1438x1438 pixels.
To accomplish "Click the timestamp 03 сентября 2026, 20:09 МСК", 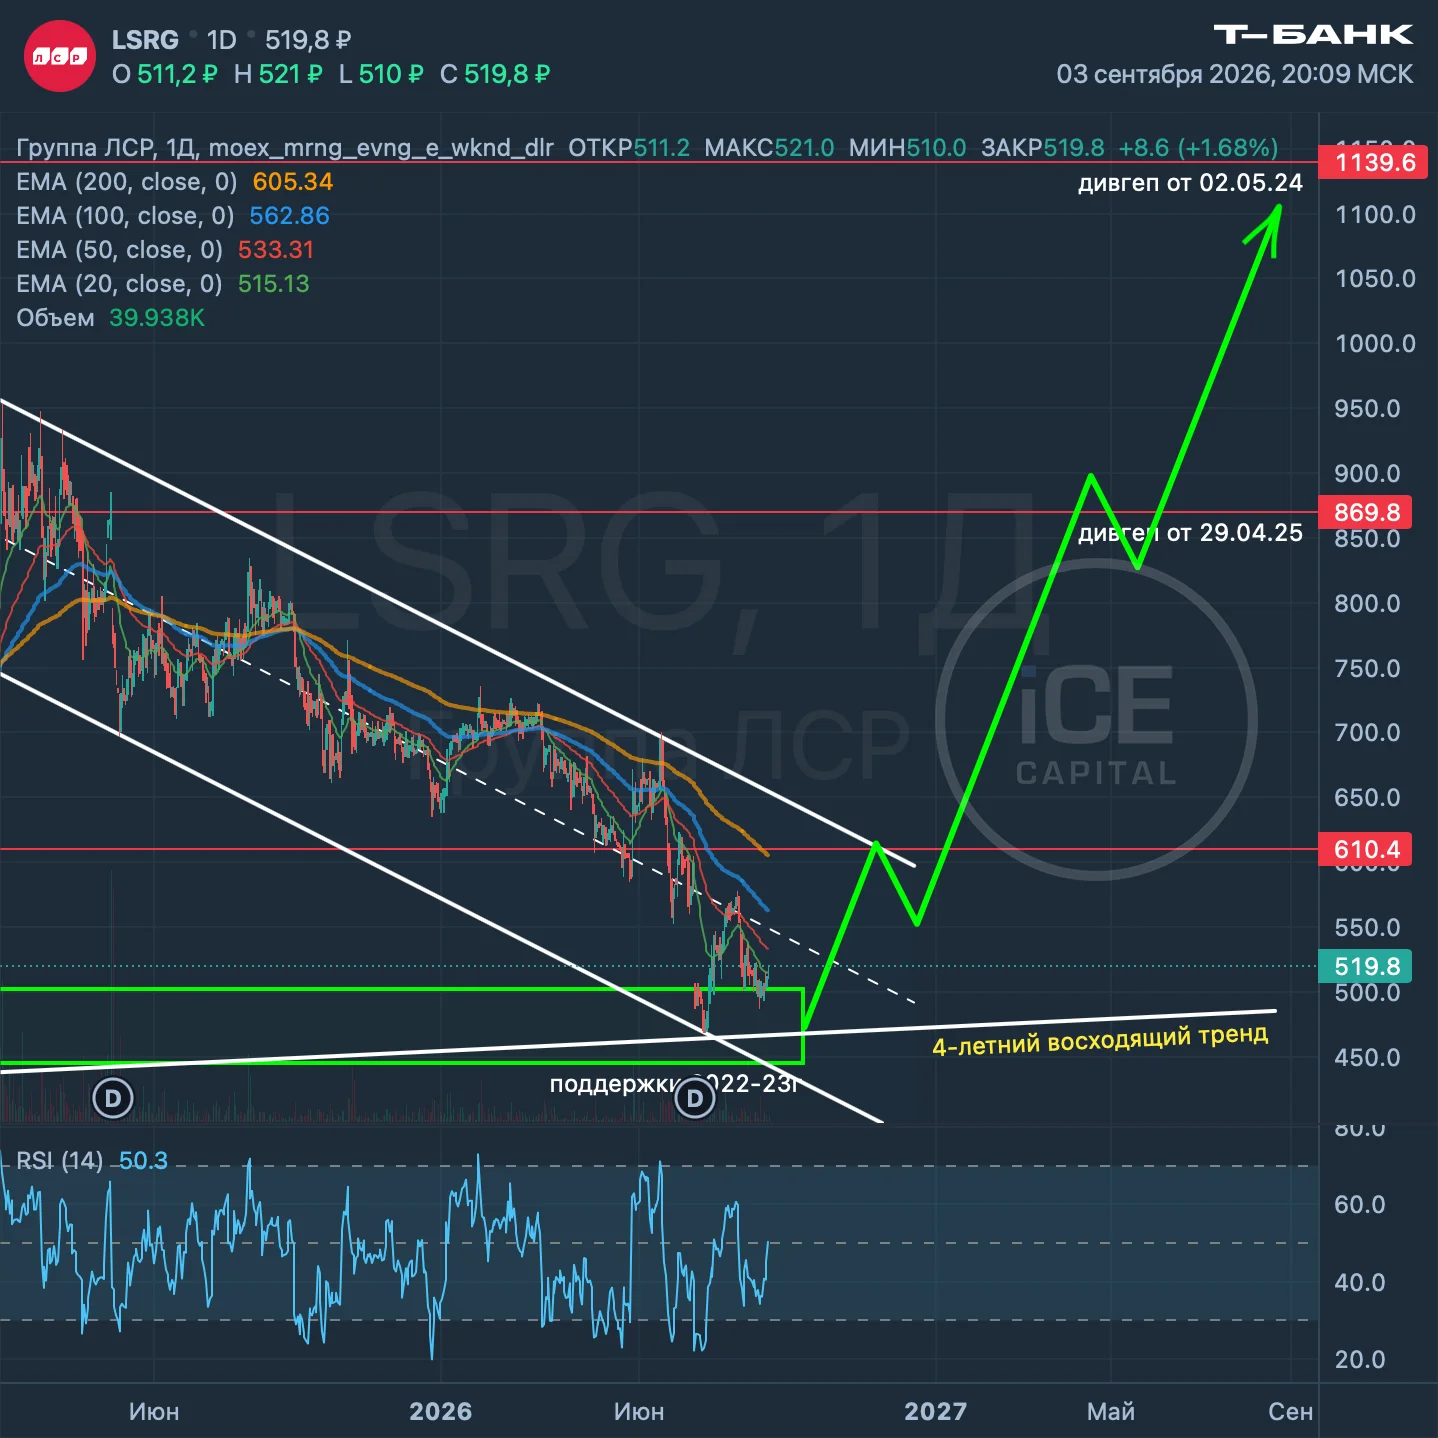I will (1235, 74).
